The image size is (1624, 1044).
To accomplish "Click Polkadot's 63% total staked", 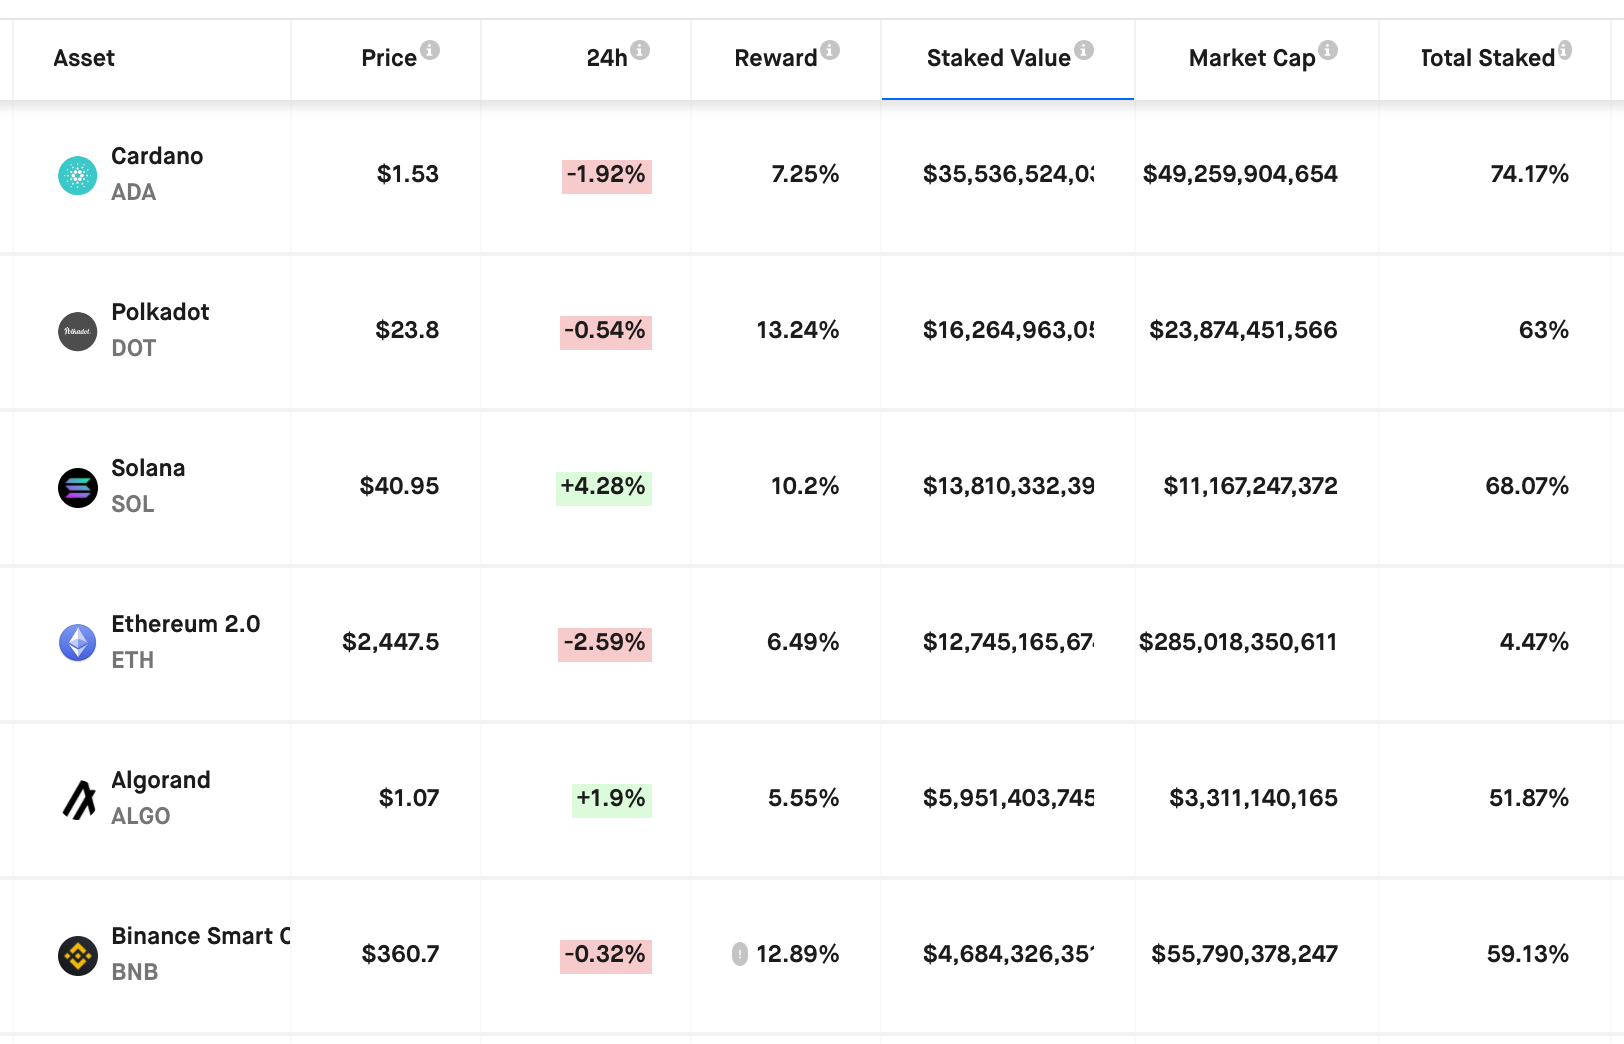I will (1544, 330).
